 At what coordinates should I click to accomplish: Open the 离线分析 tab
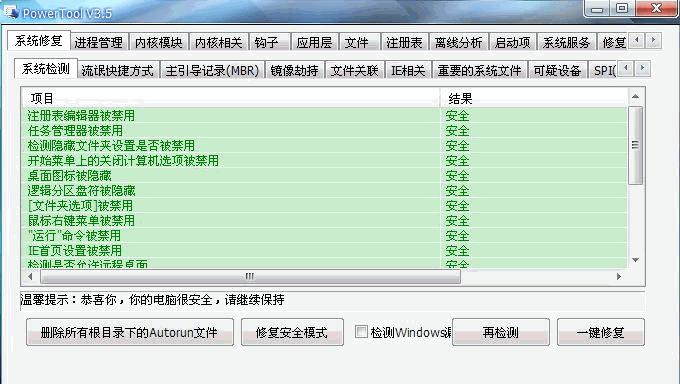coord(458,43)
